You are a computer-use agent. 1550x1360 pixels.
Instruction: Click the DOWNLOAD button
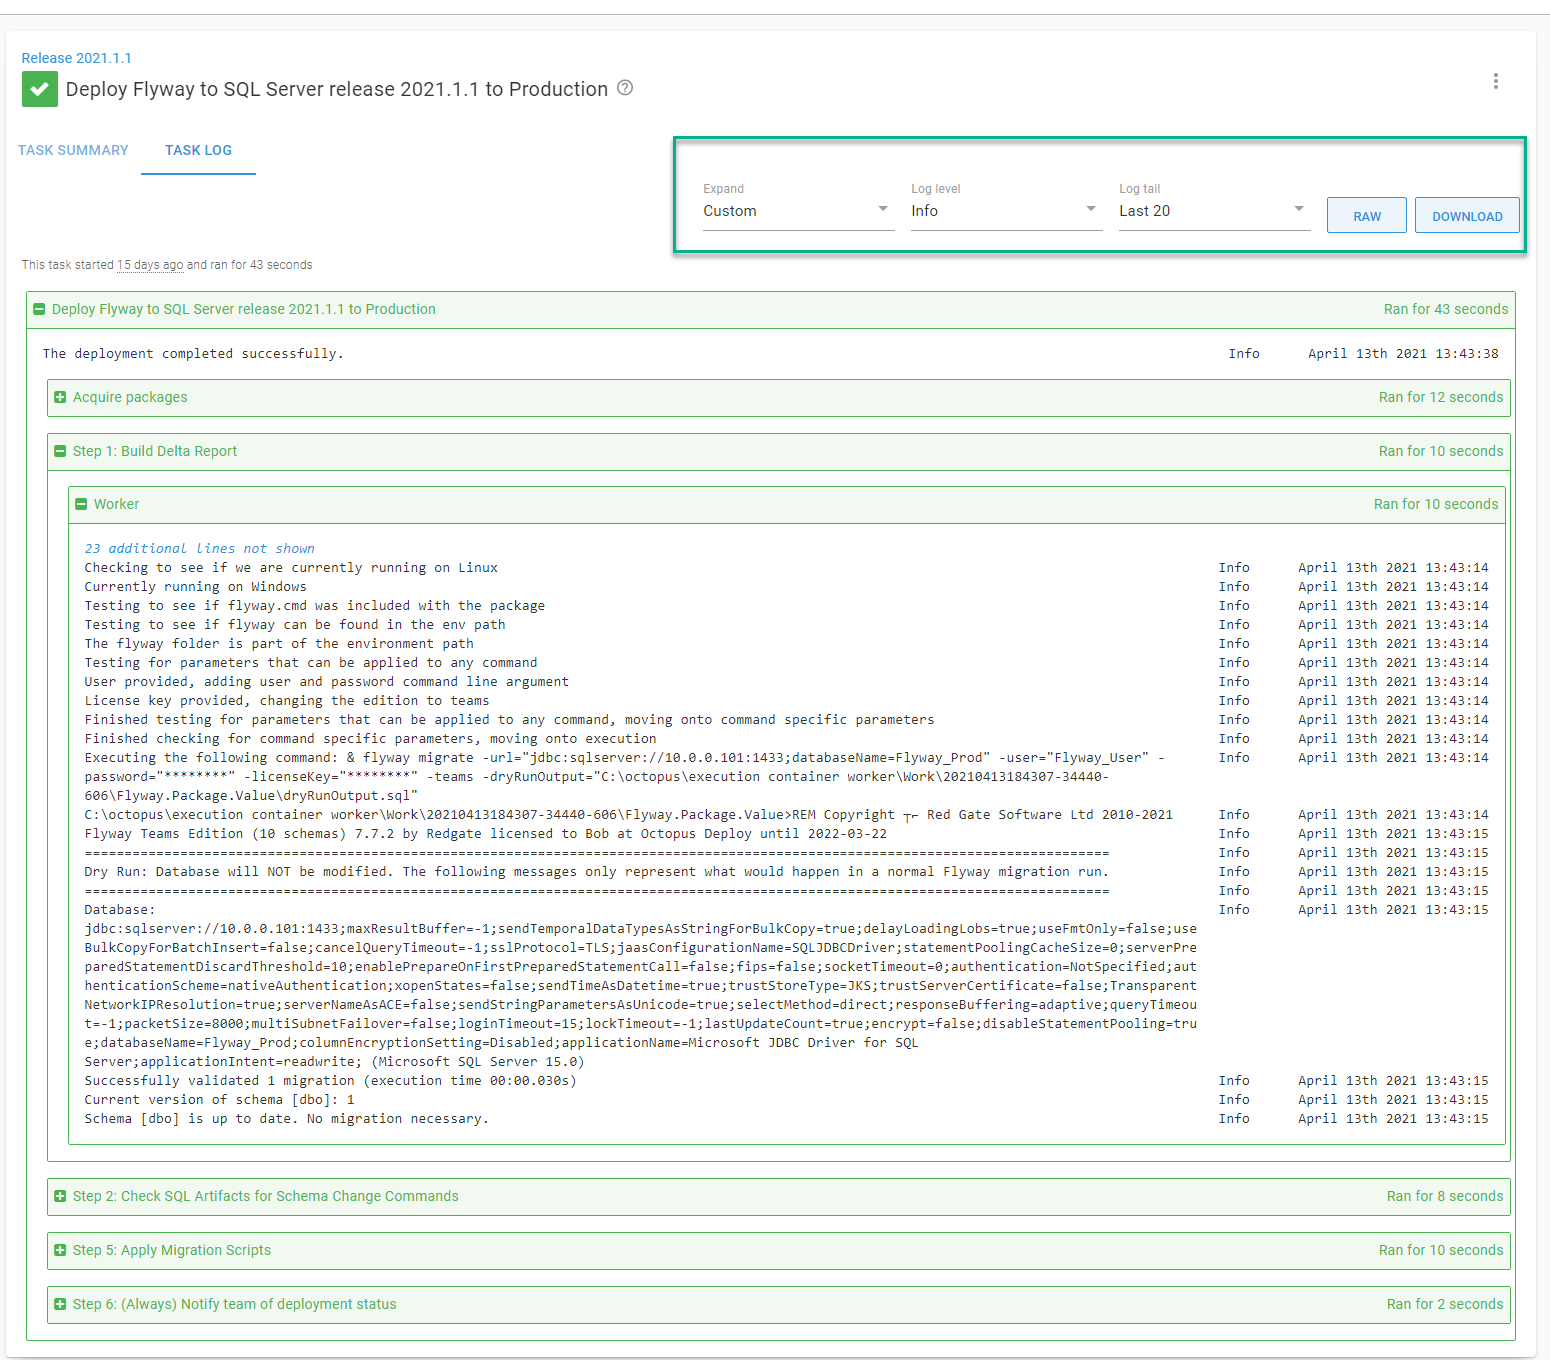point(1466,214)
